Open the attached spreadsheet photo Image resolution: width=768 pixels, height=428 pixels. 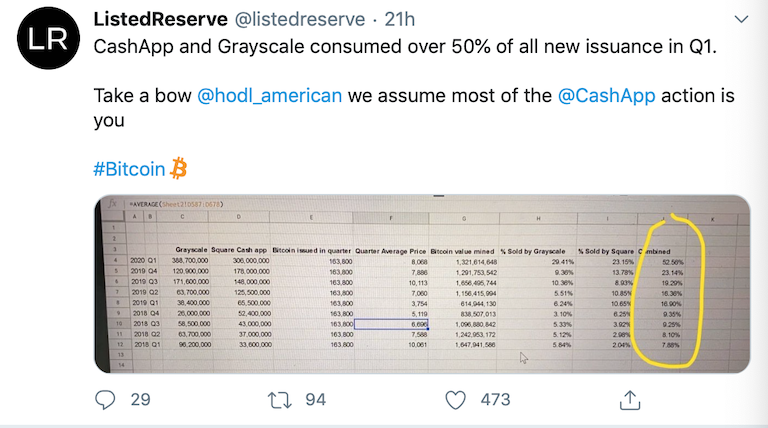pos(422,284)
